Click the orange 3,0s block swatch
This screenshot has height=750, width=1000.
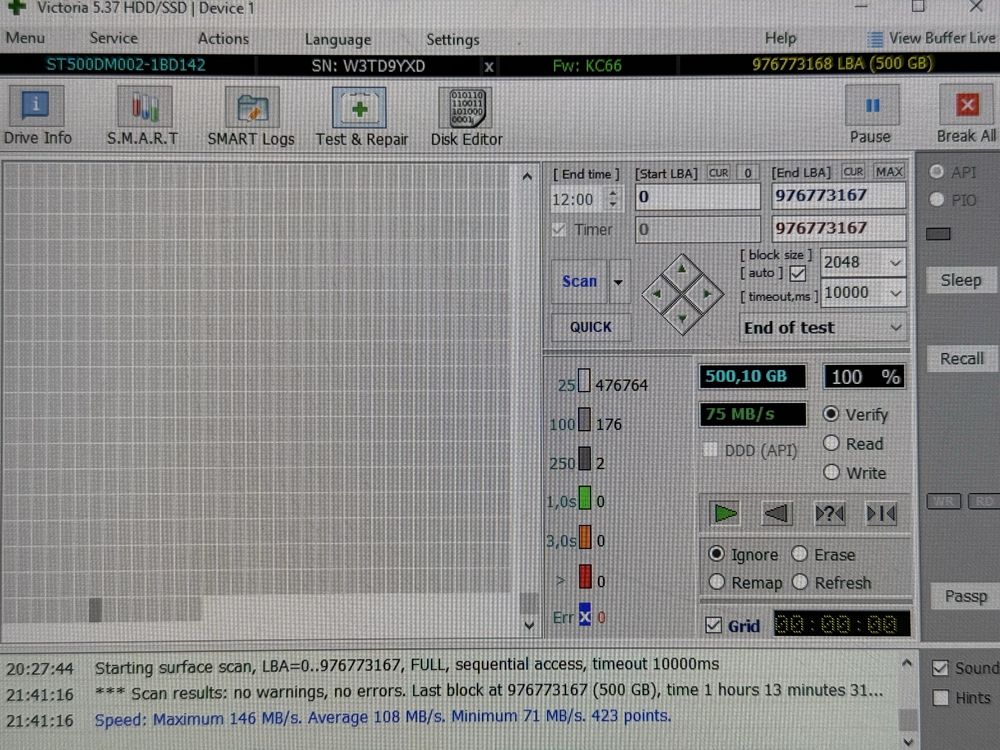coord(585,537)
